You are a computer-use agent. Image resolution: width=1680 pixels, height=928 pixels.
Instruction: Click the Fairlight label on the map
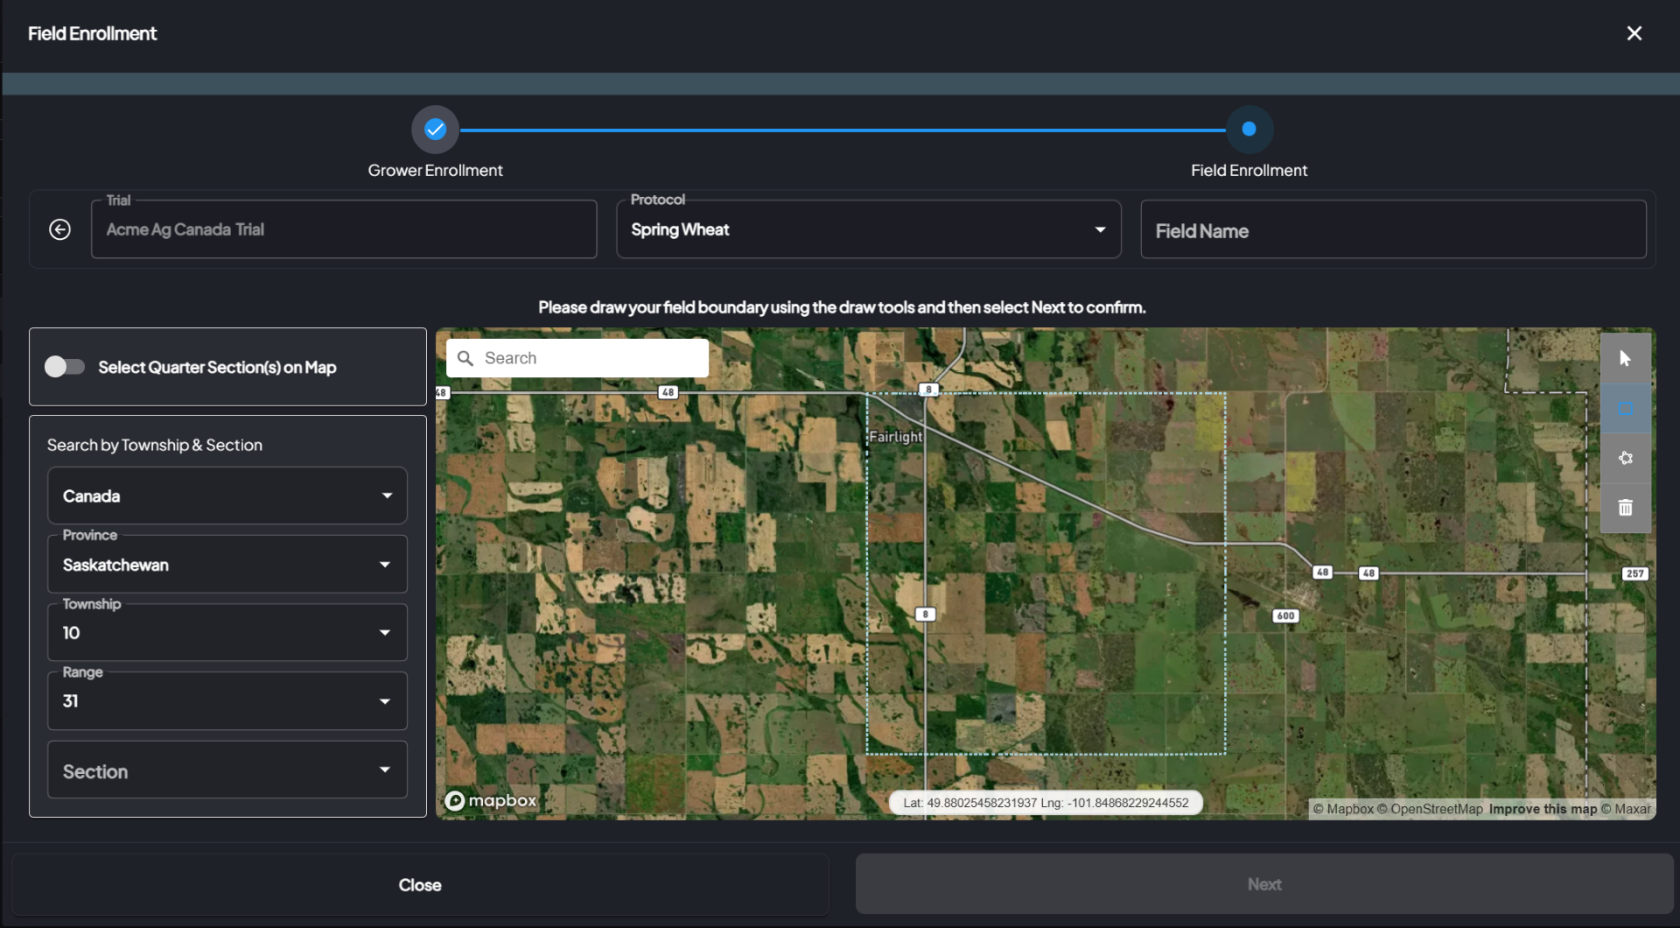[895, 437]
